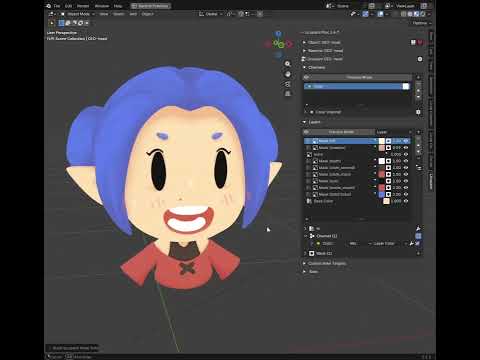Screen dimensions: 480x360
Task: Click the blue Z axis on the navigation gizmo
Action: (x=279, y=34)
